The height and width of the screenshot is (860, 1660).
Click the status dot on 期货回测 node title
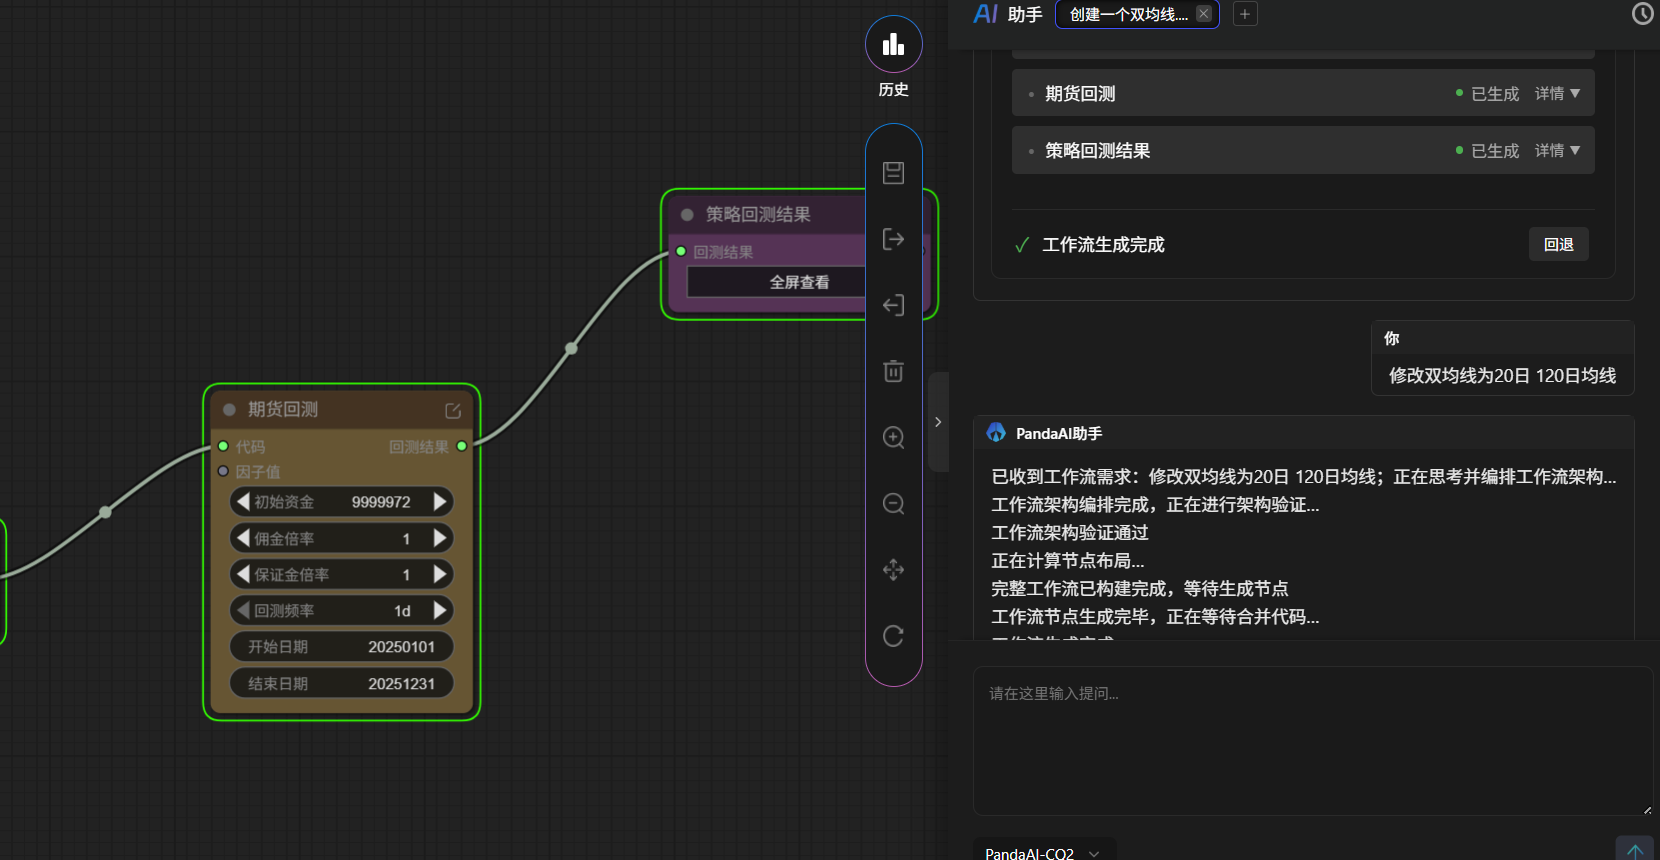[229, 410]
